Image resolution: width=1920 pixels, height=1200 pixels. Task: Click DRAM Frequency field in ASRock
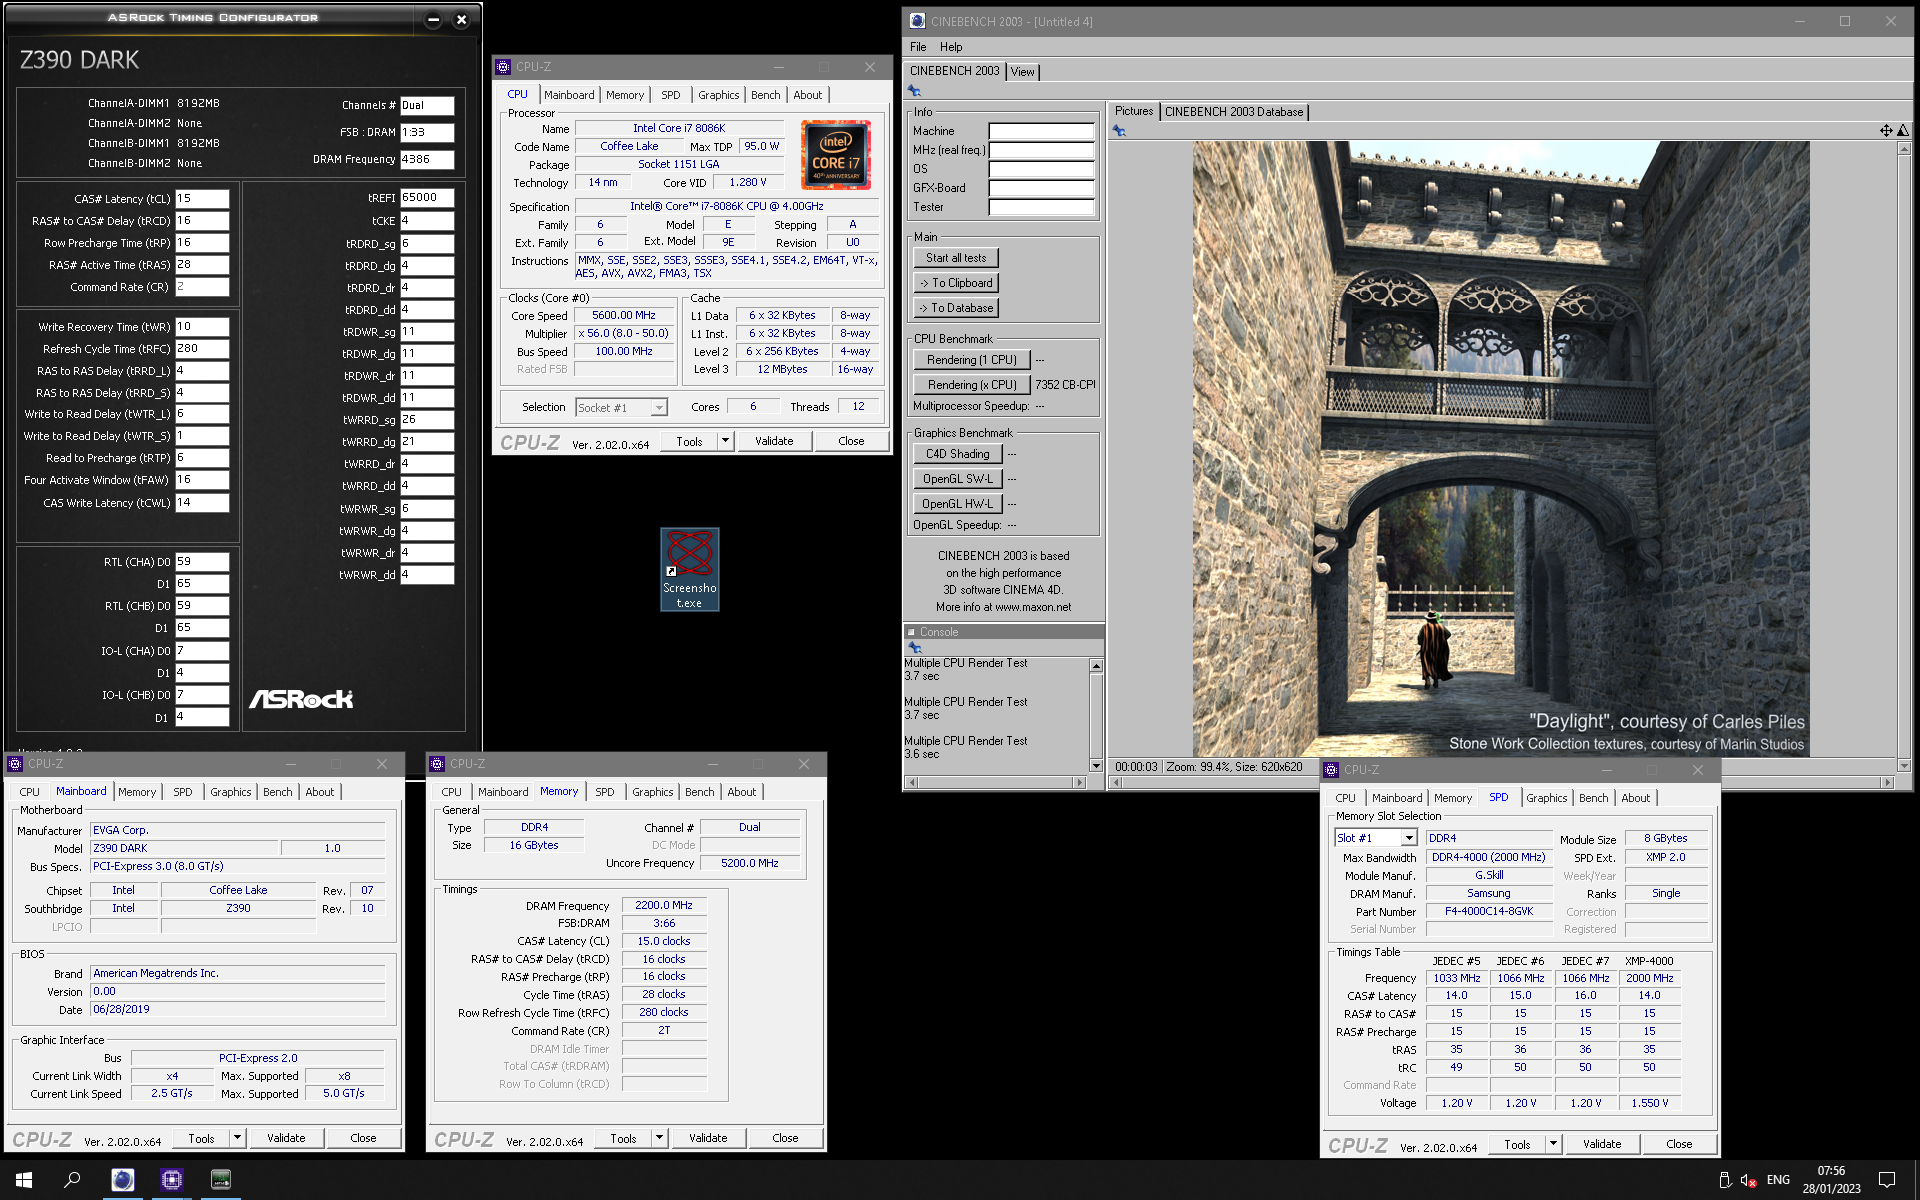coord(427,159)
